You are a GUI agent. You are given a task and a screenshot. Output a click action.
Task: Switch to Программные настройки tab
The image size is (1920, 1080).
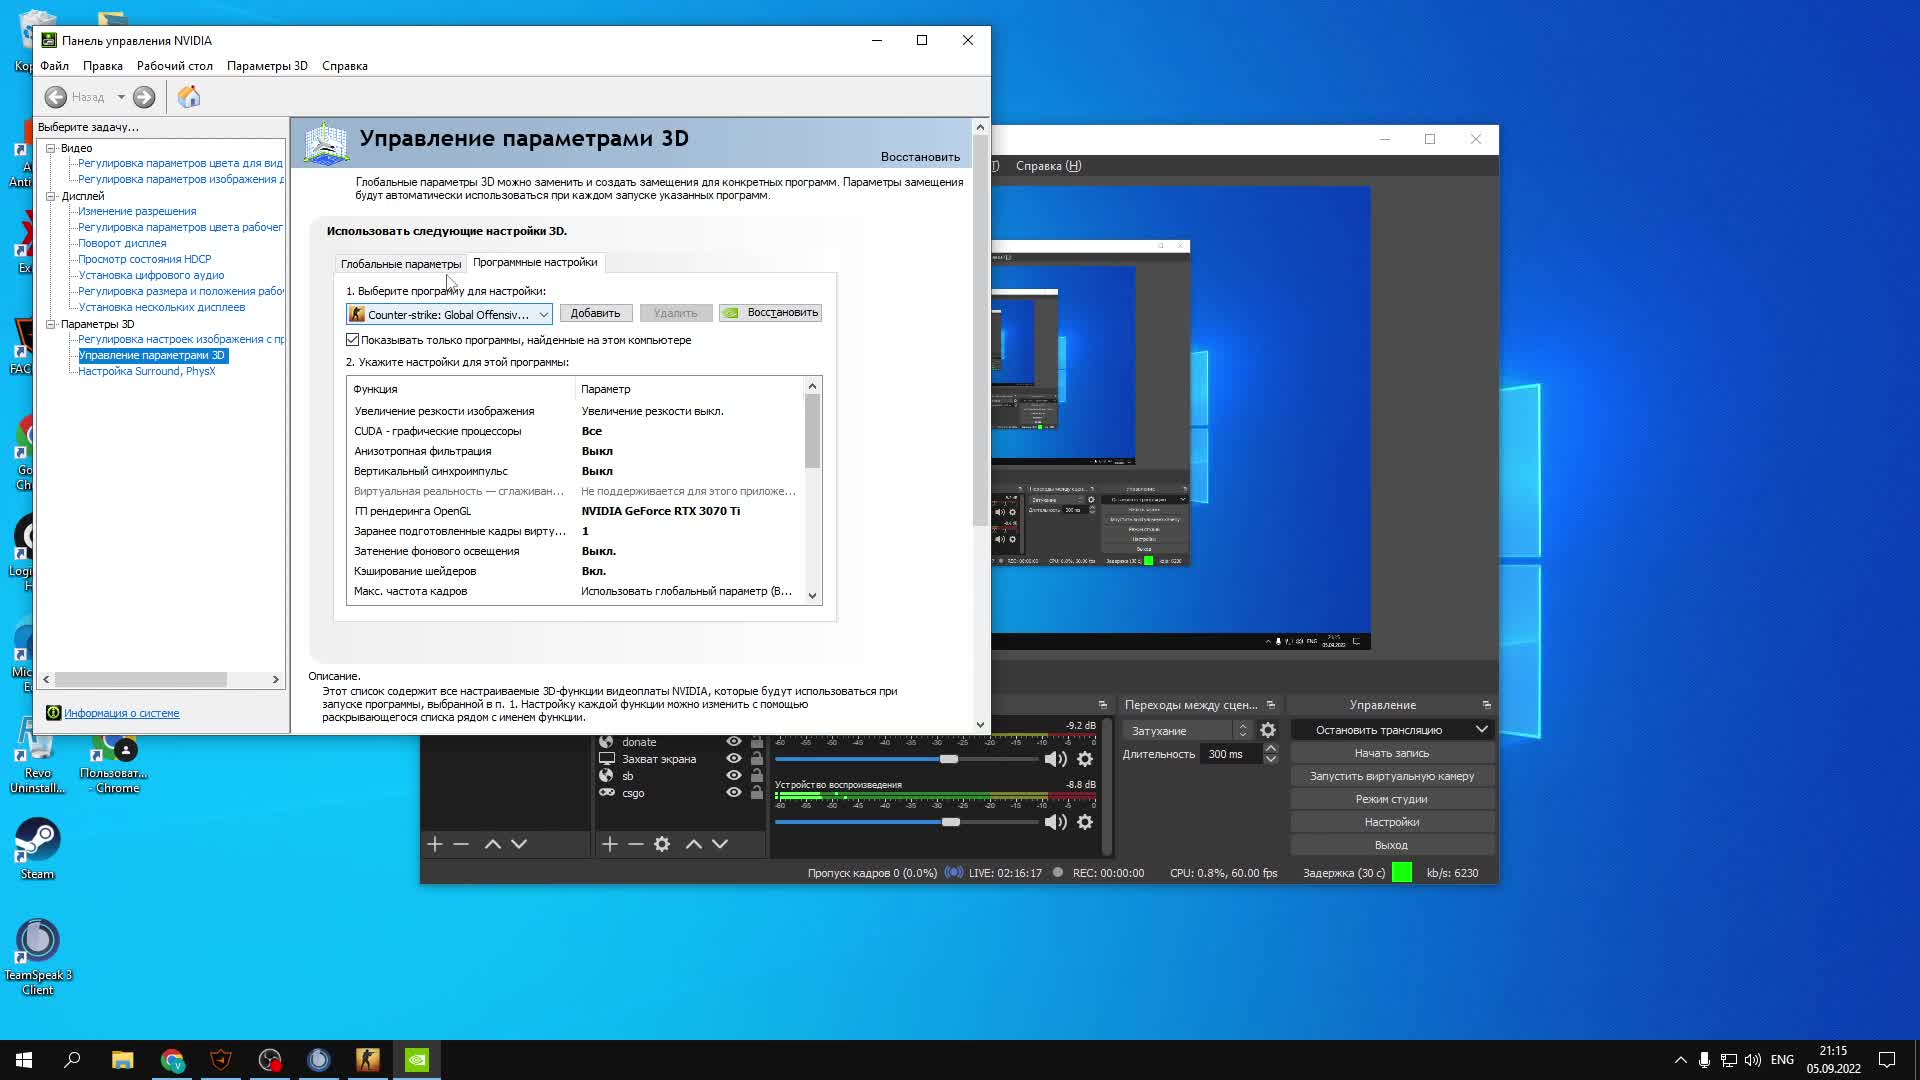pyautogui.click(x=535, y=262)
